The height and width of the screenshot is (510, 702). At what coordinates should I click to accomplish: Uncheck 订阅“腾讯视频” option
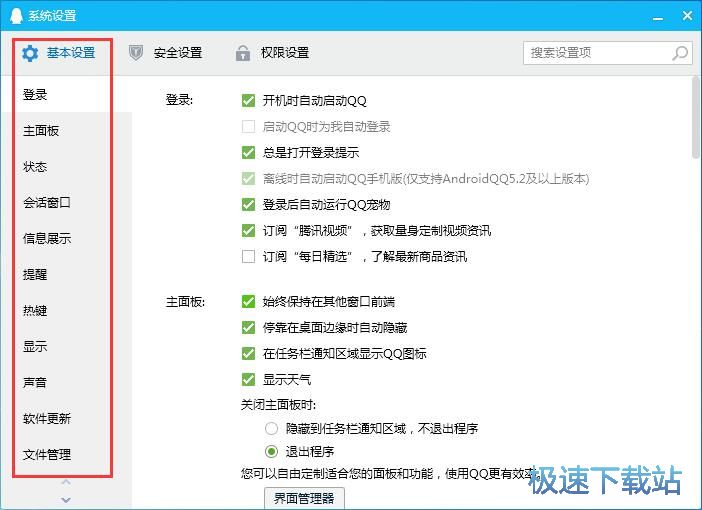tap(248, 231)
